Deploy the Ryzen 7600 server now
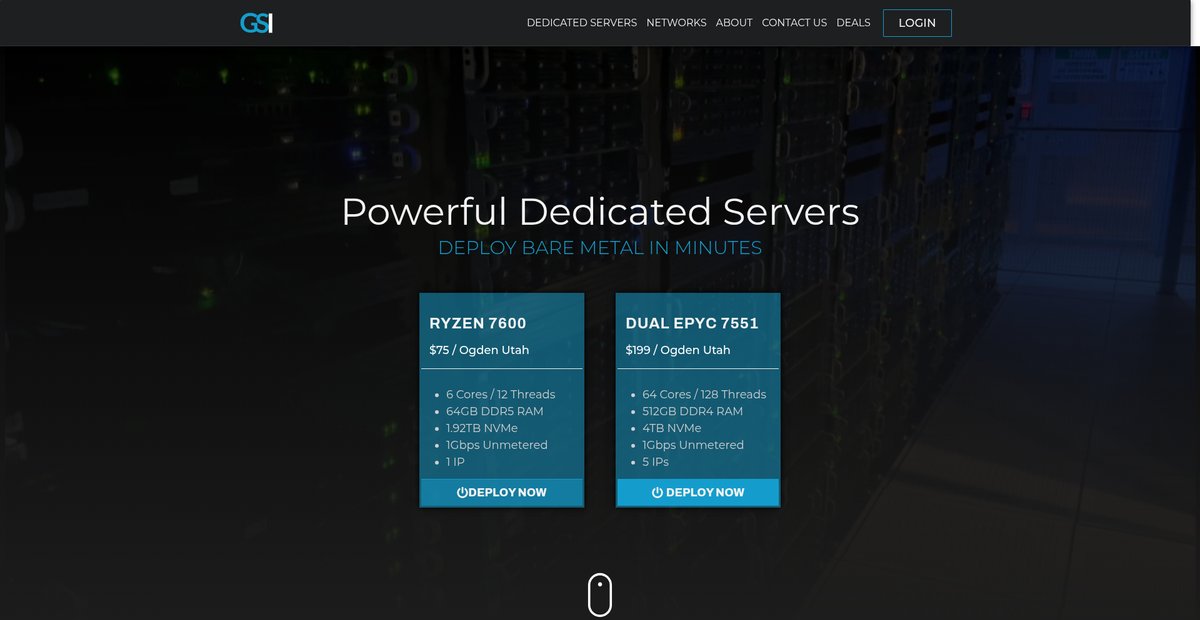 501,492
